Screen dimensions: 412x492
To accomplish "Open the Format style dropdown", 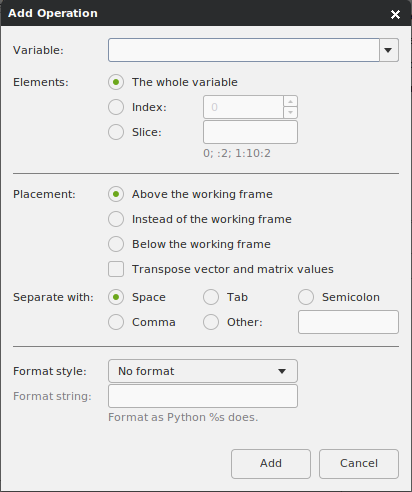I will [x=203, y=371].
